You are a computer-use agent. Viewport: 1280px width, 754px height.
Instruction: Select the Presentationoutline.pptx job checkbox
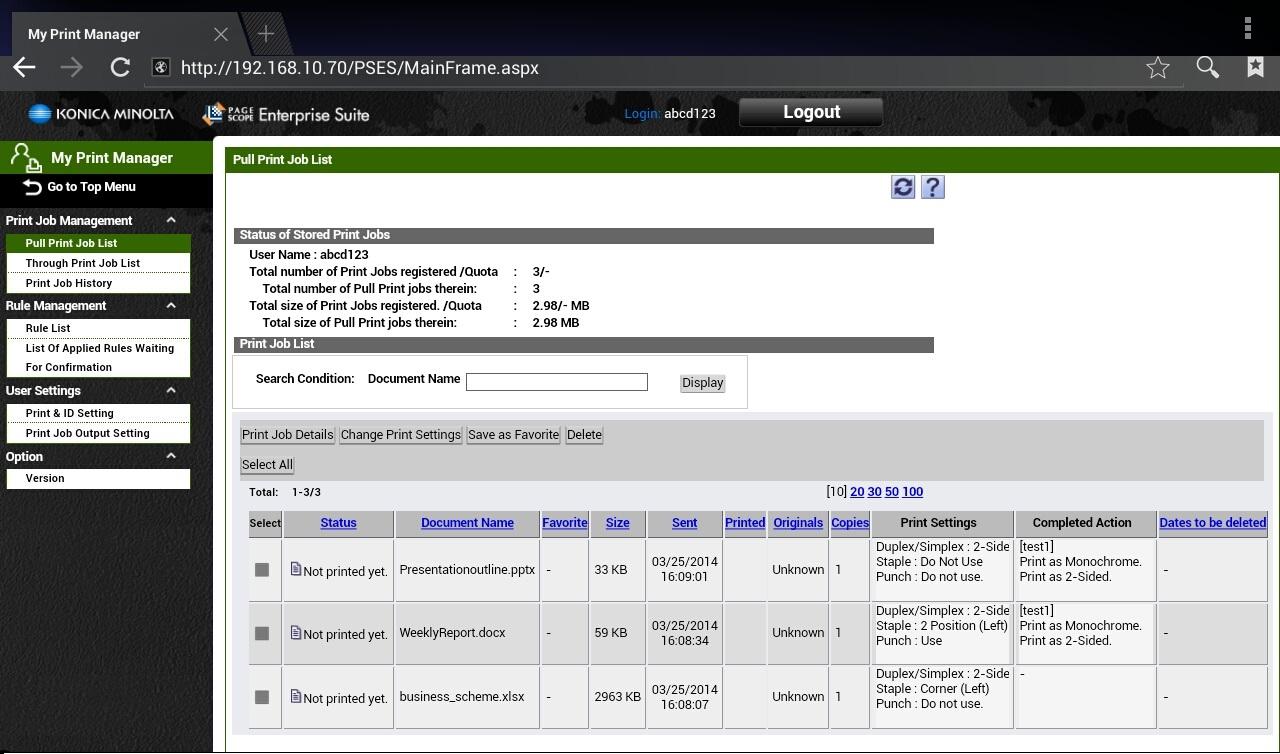[262, 570]
